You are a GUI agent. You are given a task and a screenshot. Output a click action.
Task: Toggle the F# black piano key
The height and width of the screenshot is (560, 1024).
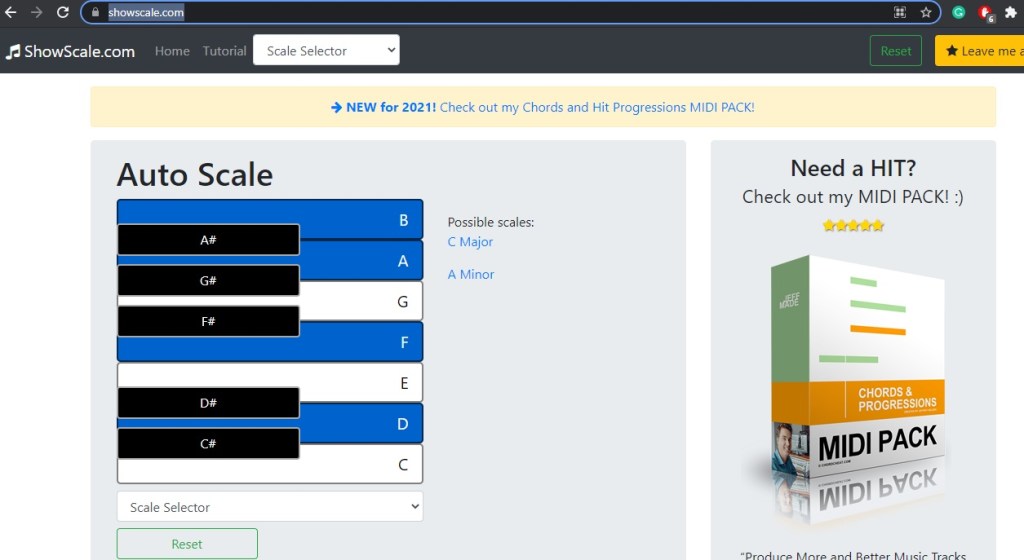[208, 321]
